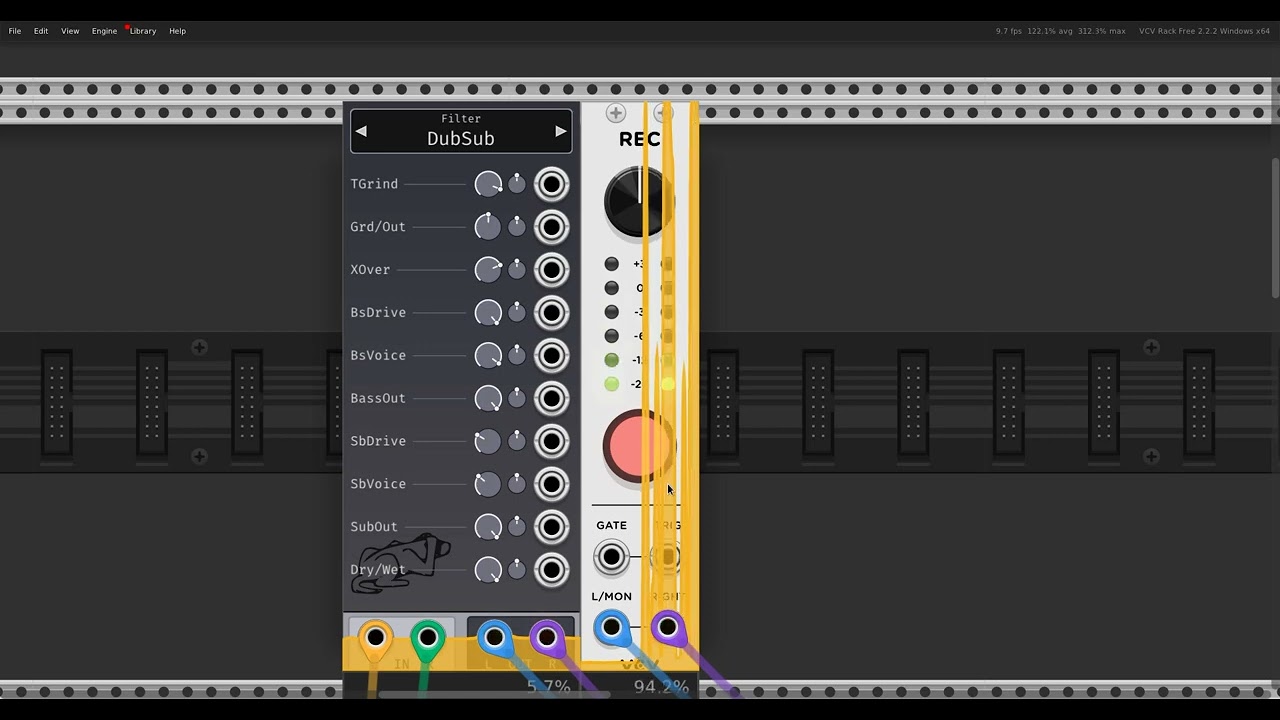Click the Grd/Out main knob
This screenshot has height=720, width=1280.
coord(488,227)
